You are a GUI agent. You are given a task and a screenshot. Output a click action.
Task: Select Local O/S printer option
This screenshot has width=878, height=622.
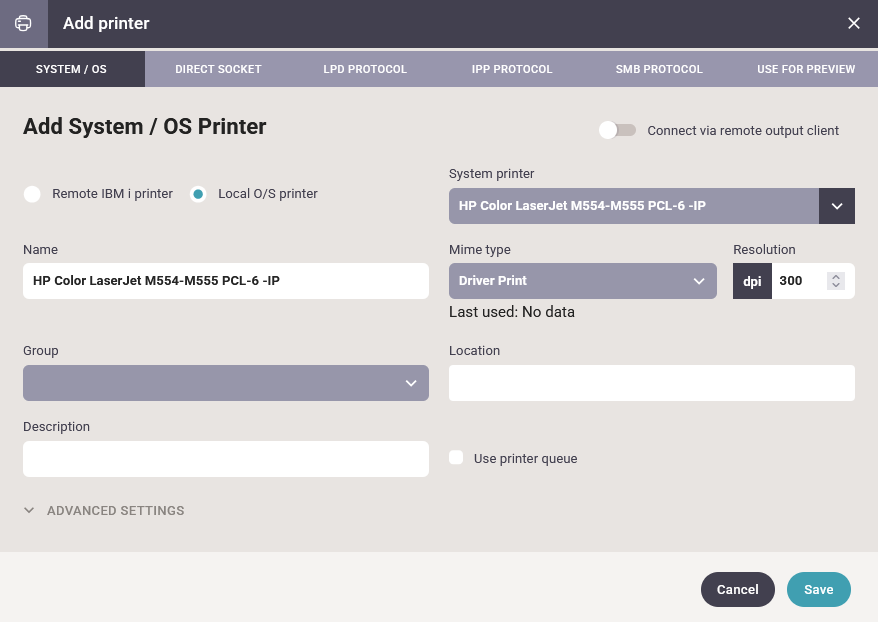199,194
